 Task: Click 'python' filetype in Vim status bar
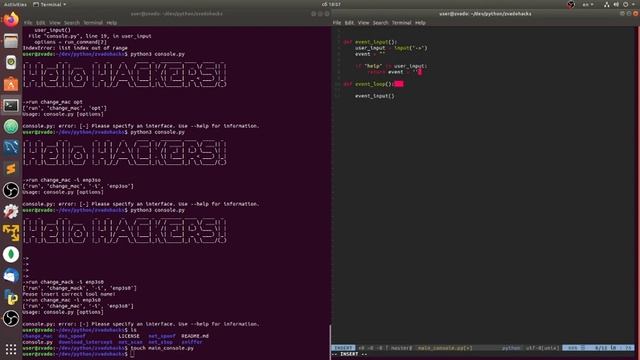coord(511,348)
